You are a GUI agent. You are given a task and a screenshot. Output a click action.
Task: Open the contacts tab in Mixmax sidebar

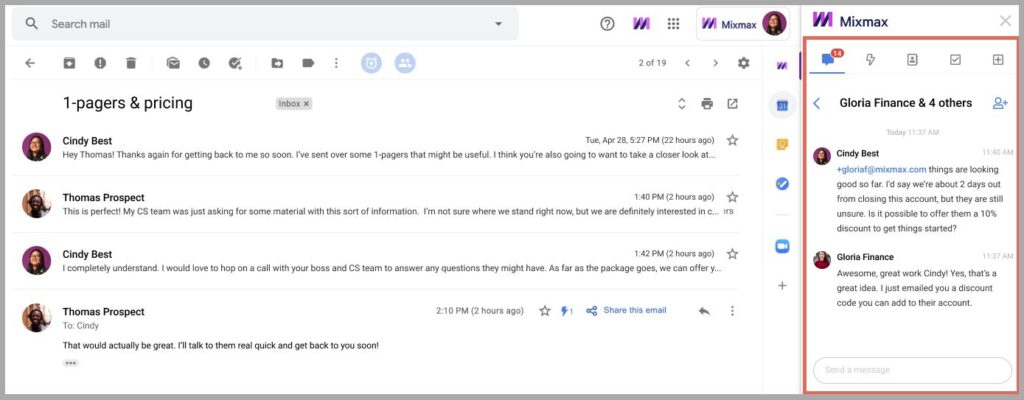[912, 59]
